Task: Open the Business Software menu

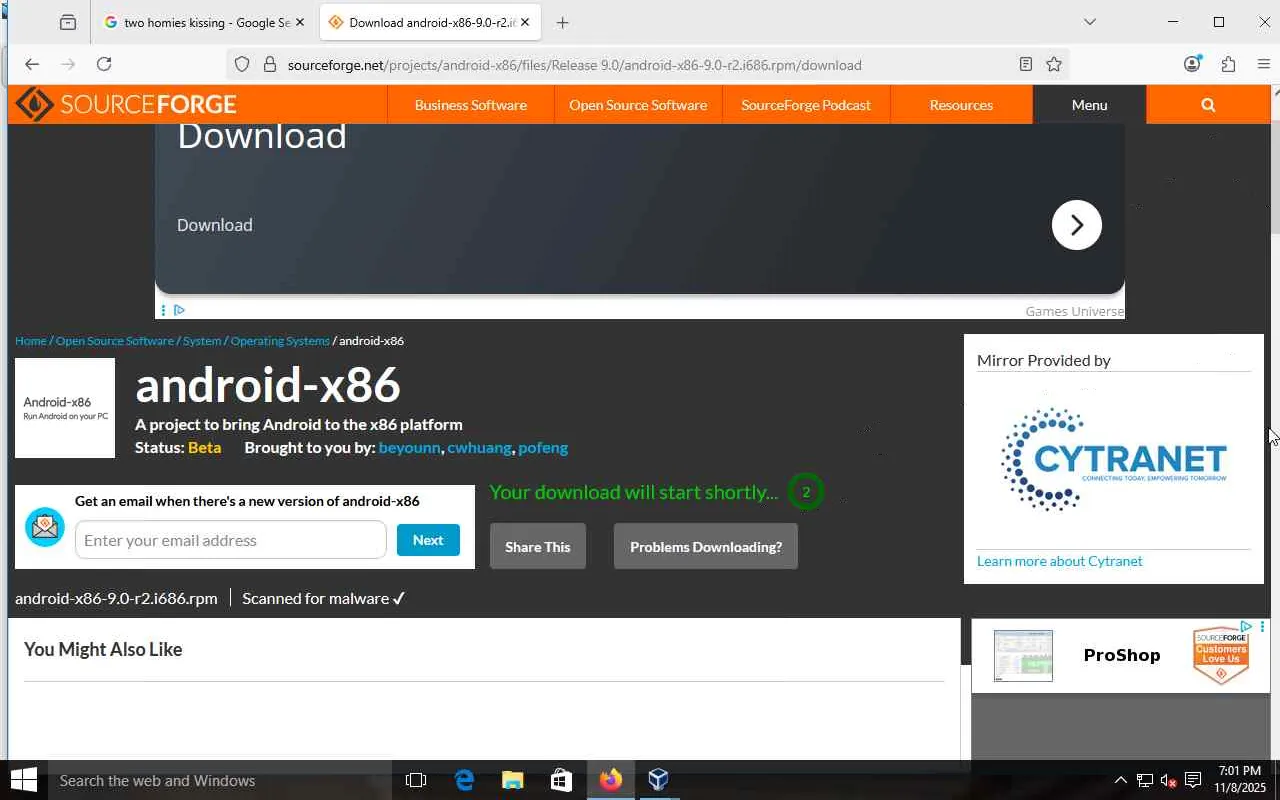Action: click(x=470, y=105)
